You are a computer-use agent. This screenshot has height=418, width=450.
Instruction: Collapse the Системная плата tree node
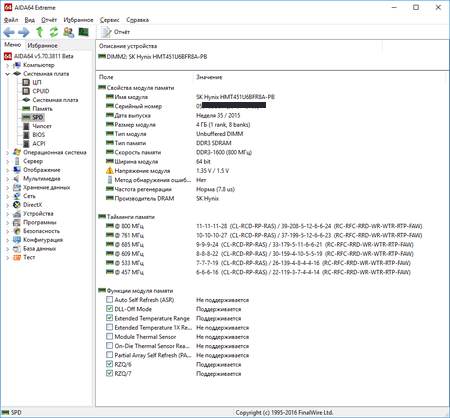[x=7, y=74]
